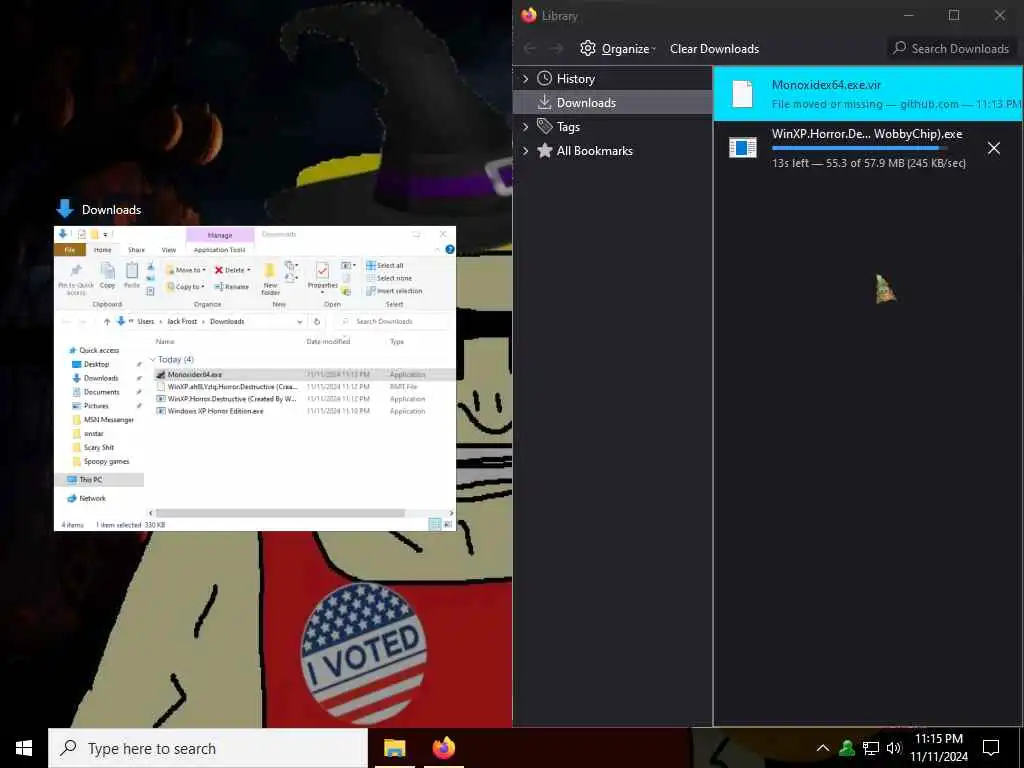Open Firefox from the taskbar
Viewport: 1024px width, 768px height.
point(443,748)
